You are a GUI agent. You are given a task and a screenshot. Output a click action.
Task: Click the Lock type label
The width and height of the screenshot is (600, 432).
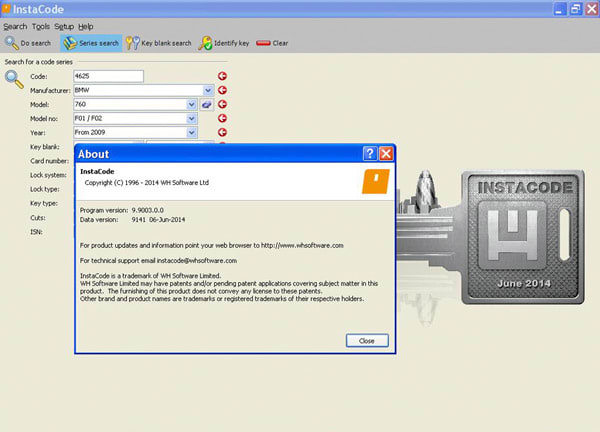[45, 189]
